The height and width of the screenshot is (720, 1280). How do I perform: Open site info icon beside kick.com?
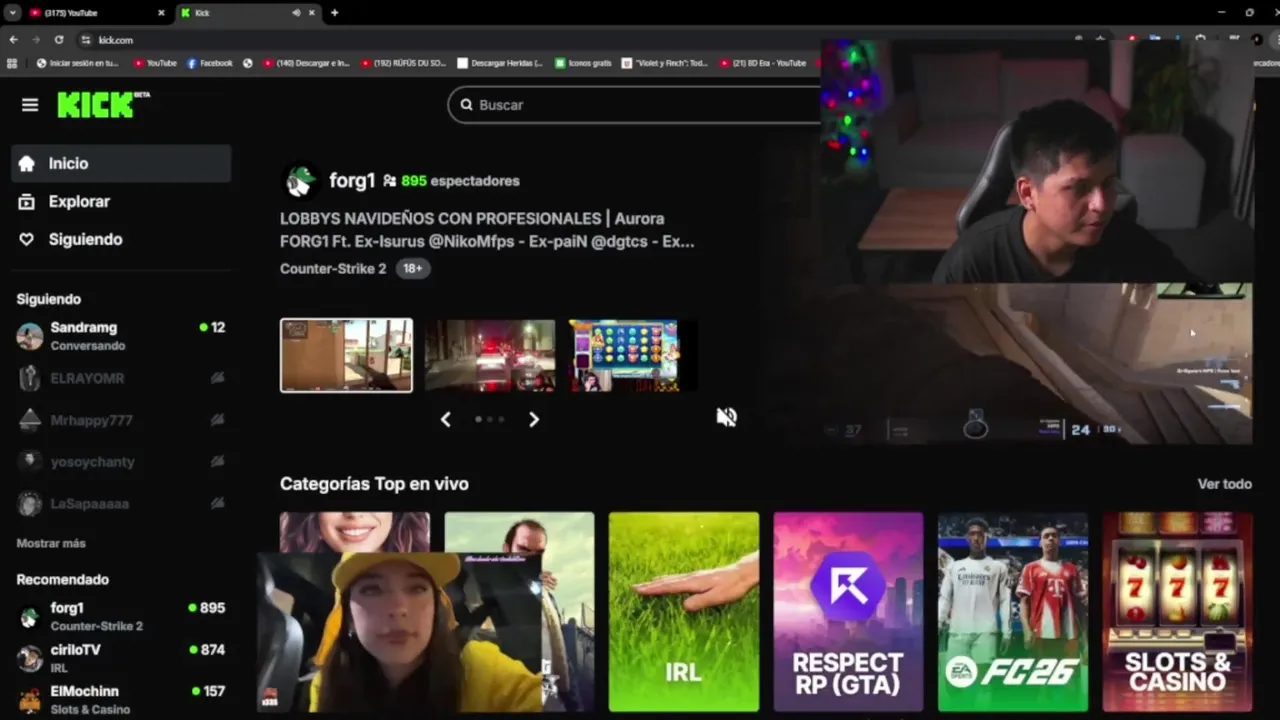(x=86, y=40)
